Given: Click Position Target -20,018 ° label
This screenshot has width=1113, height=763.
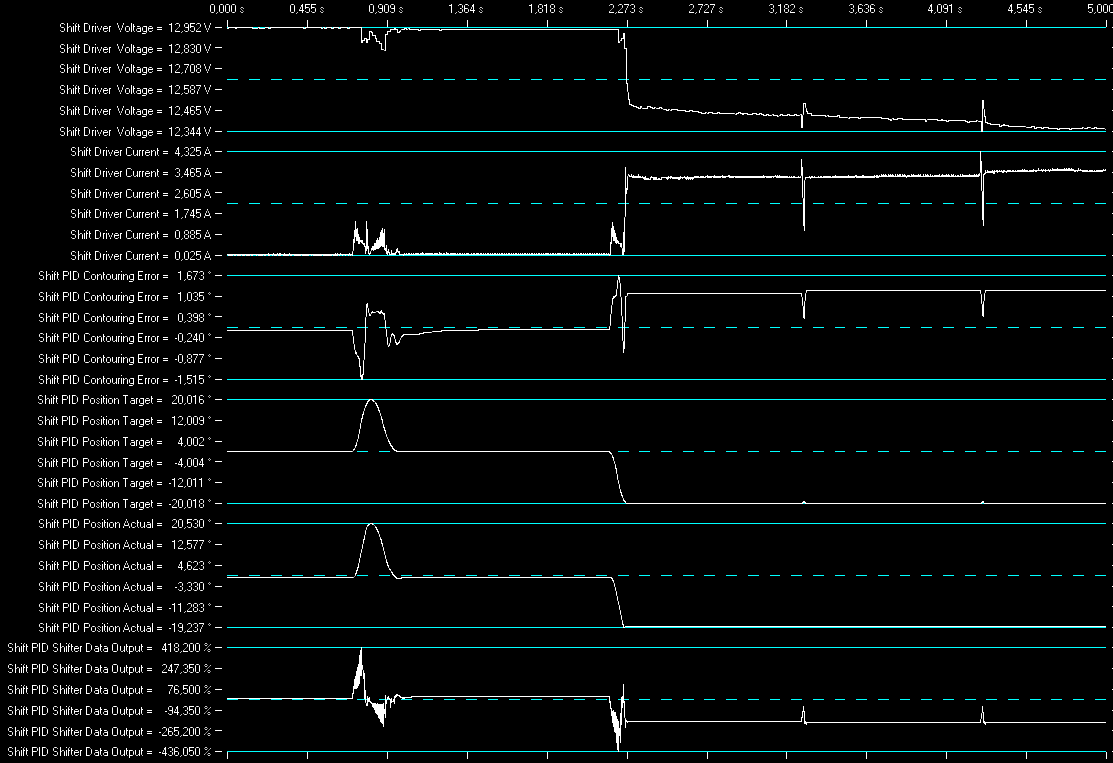Looking at the screenshot, I should point(124,504).
